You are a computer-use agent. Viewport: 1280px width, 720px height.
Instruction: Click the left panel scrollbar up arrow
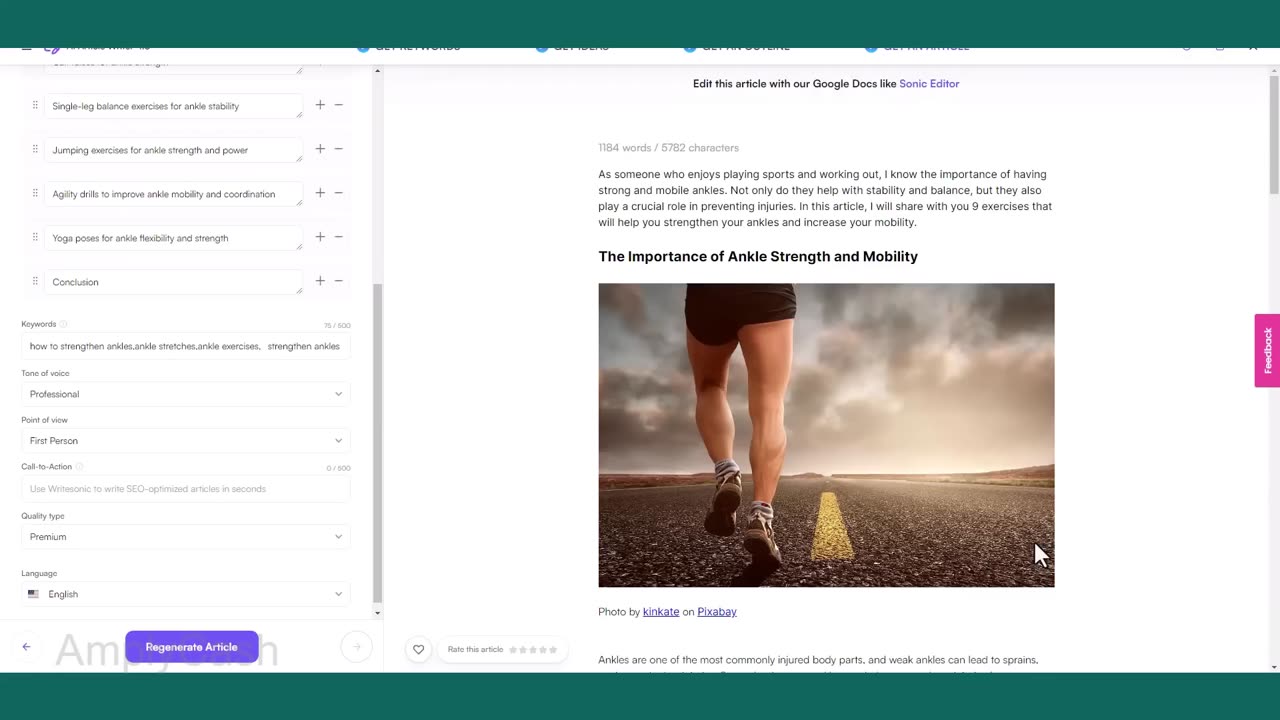coord(377,71)
